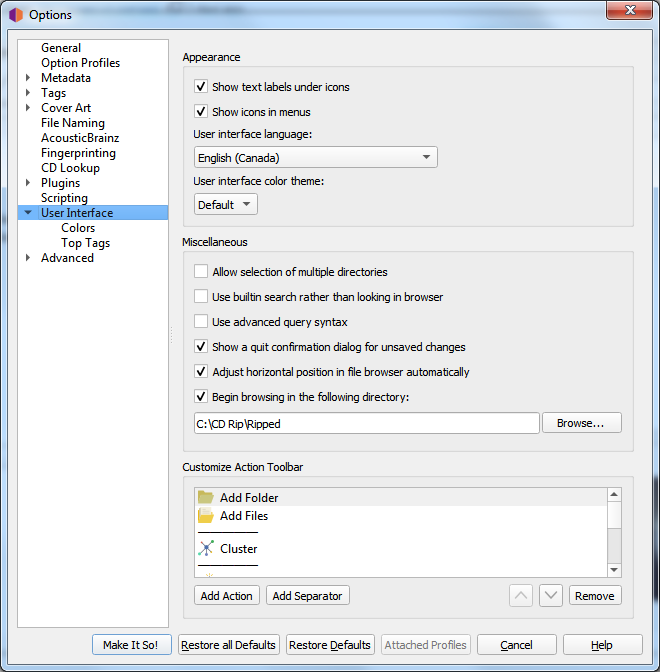Click the move down arrow button
The height and width of the screenshot is (672, 660).
[551, 595]
